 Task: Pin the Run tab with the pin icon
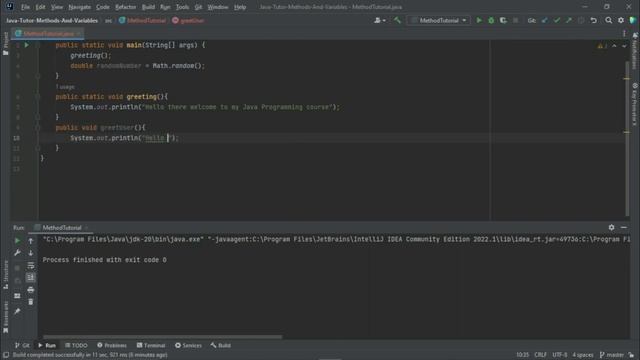(17, 311)
